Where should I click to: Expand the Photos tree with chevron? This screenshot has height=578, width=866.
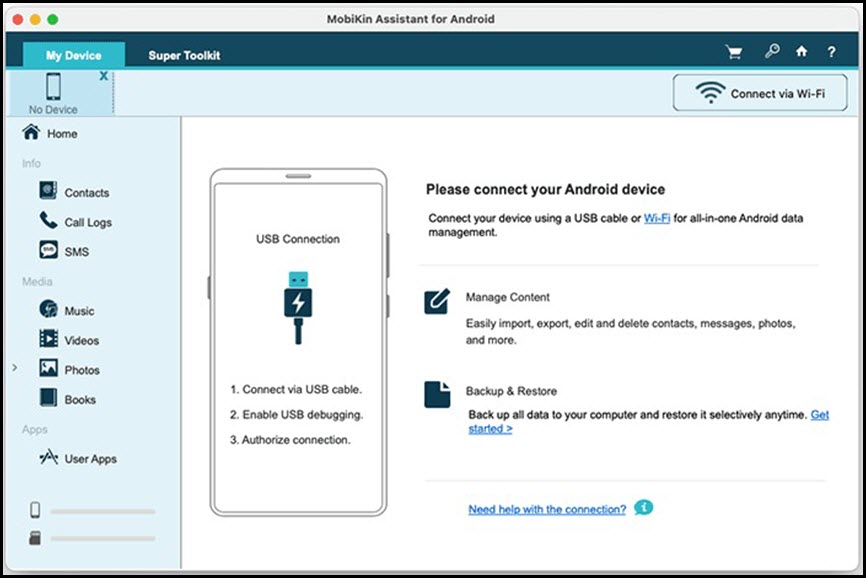[15, 368]
